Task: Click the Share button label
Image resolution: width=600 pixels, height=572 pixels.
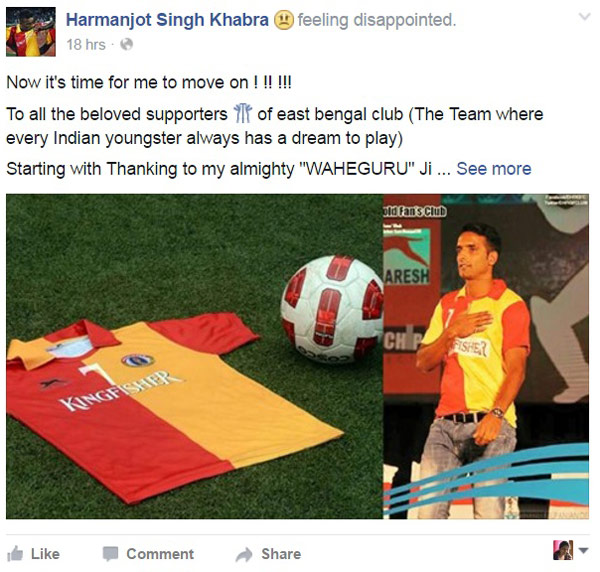Action: pyautogui.click(x=281, y=554)
